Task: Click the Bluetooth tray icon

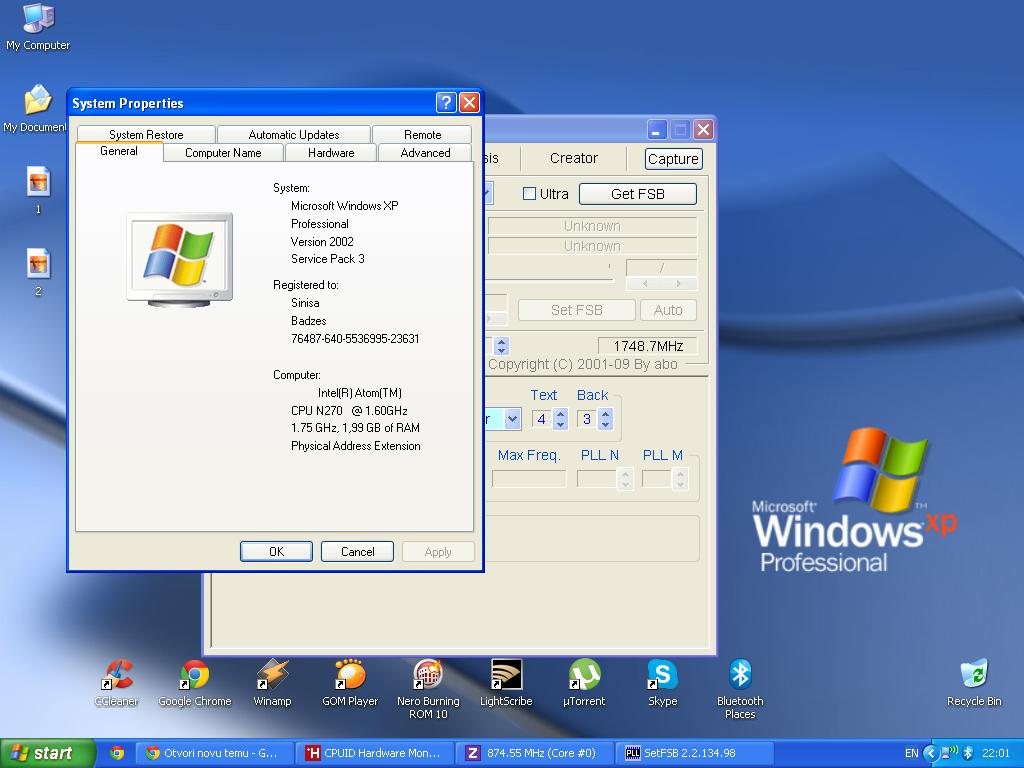Action: [968, 753]
